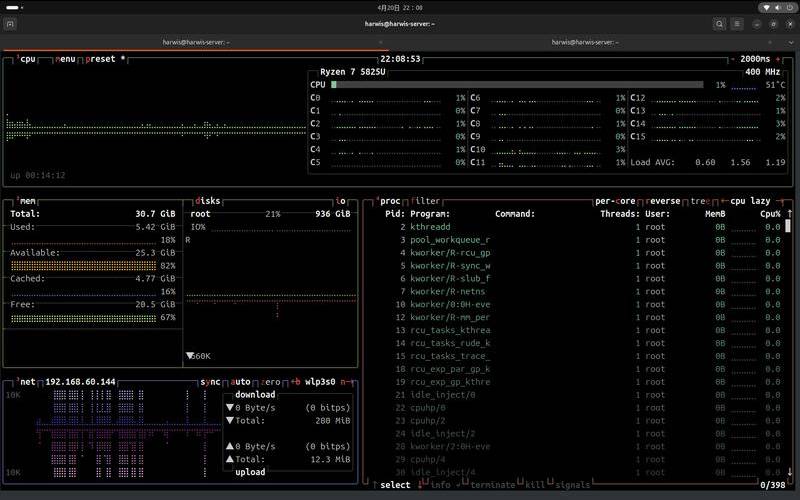Click the process list scrollbar thumb
Screen dimensions: 800x500
click(x=788, y=226)
